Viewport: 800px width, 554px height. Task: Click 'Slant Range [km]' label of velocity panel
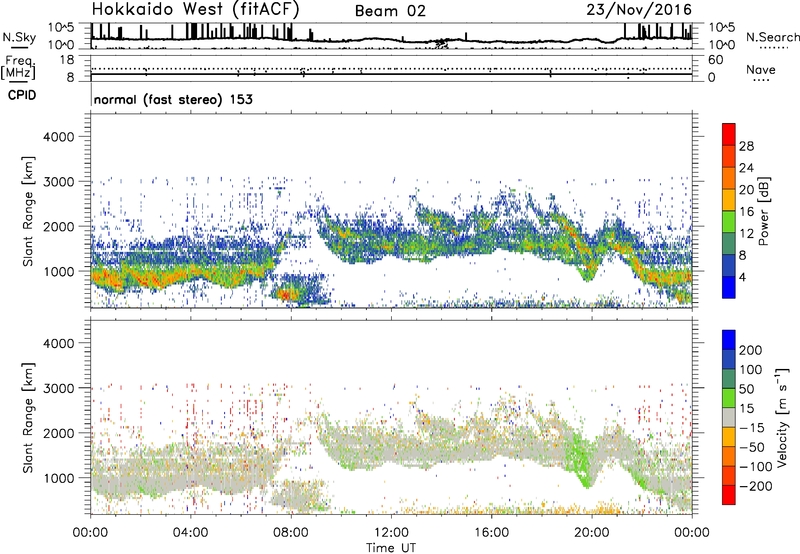coord(28,417)
